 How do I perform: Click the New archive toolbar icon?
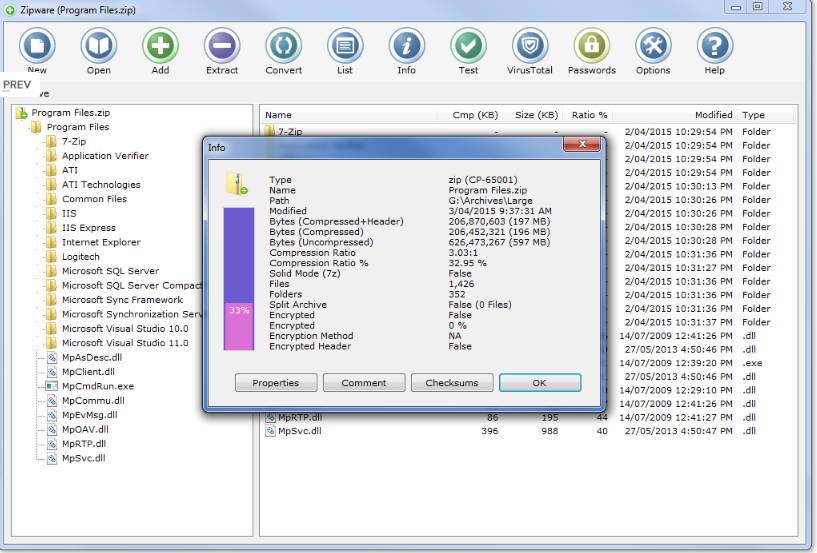pyautogui.click(x=37, y=46)
